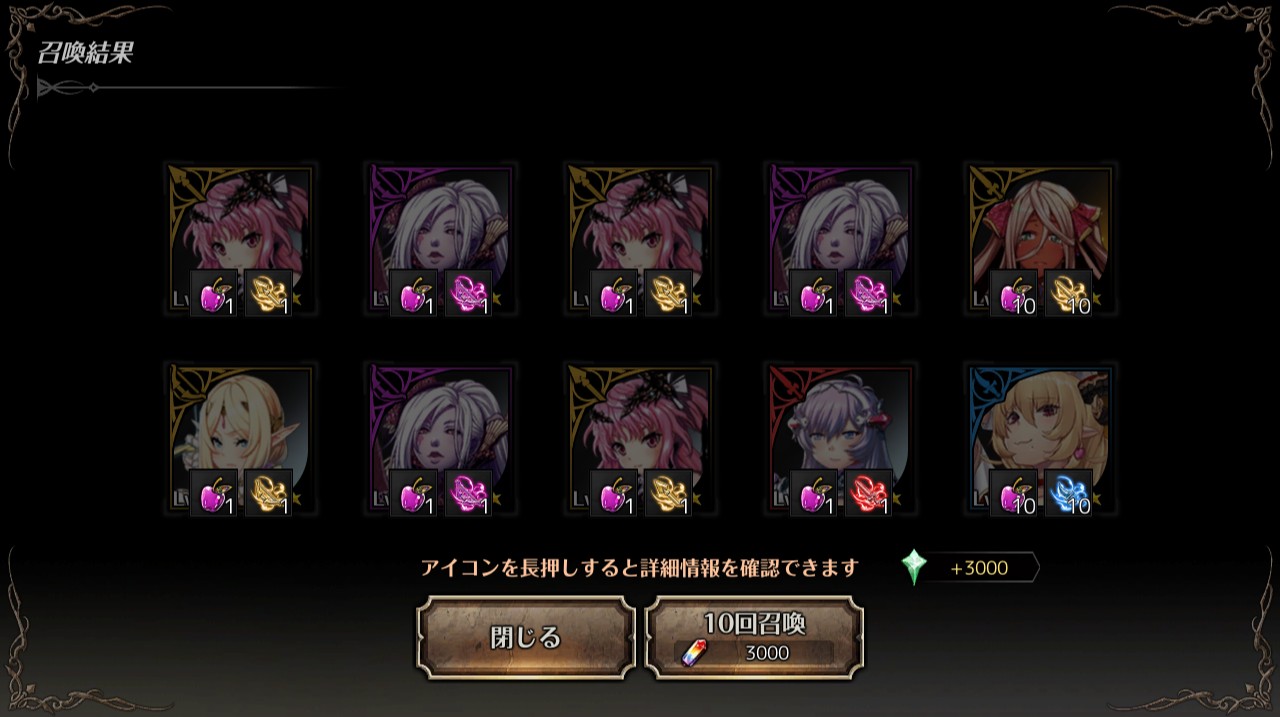
Task: Tap the blue butterfly shard icon
Action: pos(1069,493)
